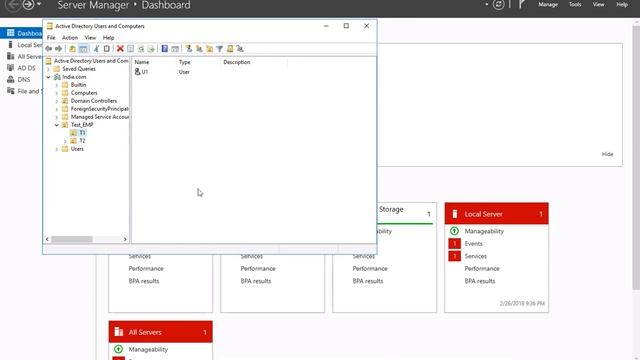Toggle Show/Hide Console Tree toolbar icon
The width and height of the screenshot is (640, 360).
(83, 49)
